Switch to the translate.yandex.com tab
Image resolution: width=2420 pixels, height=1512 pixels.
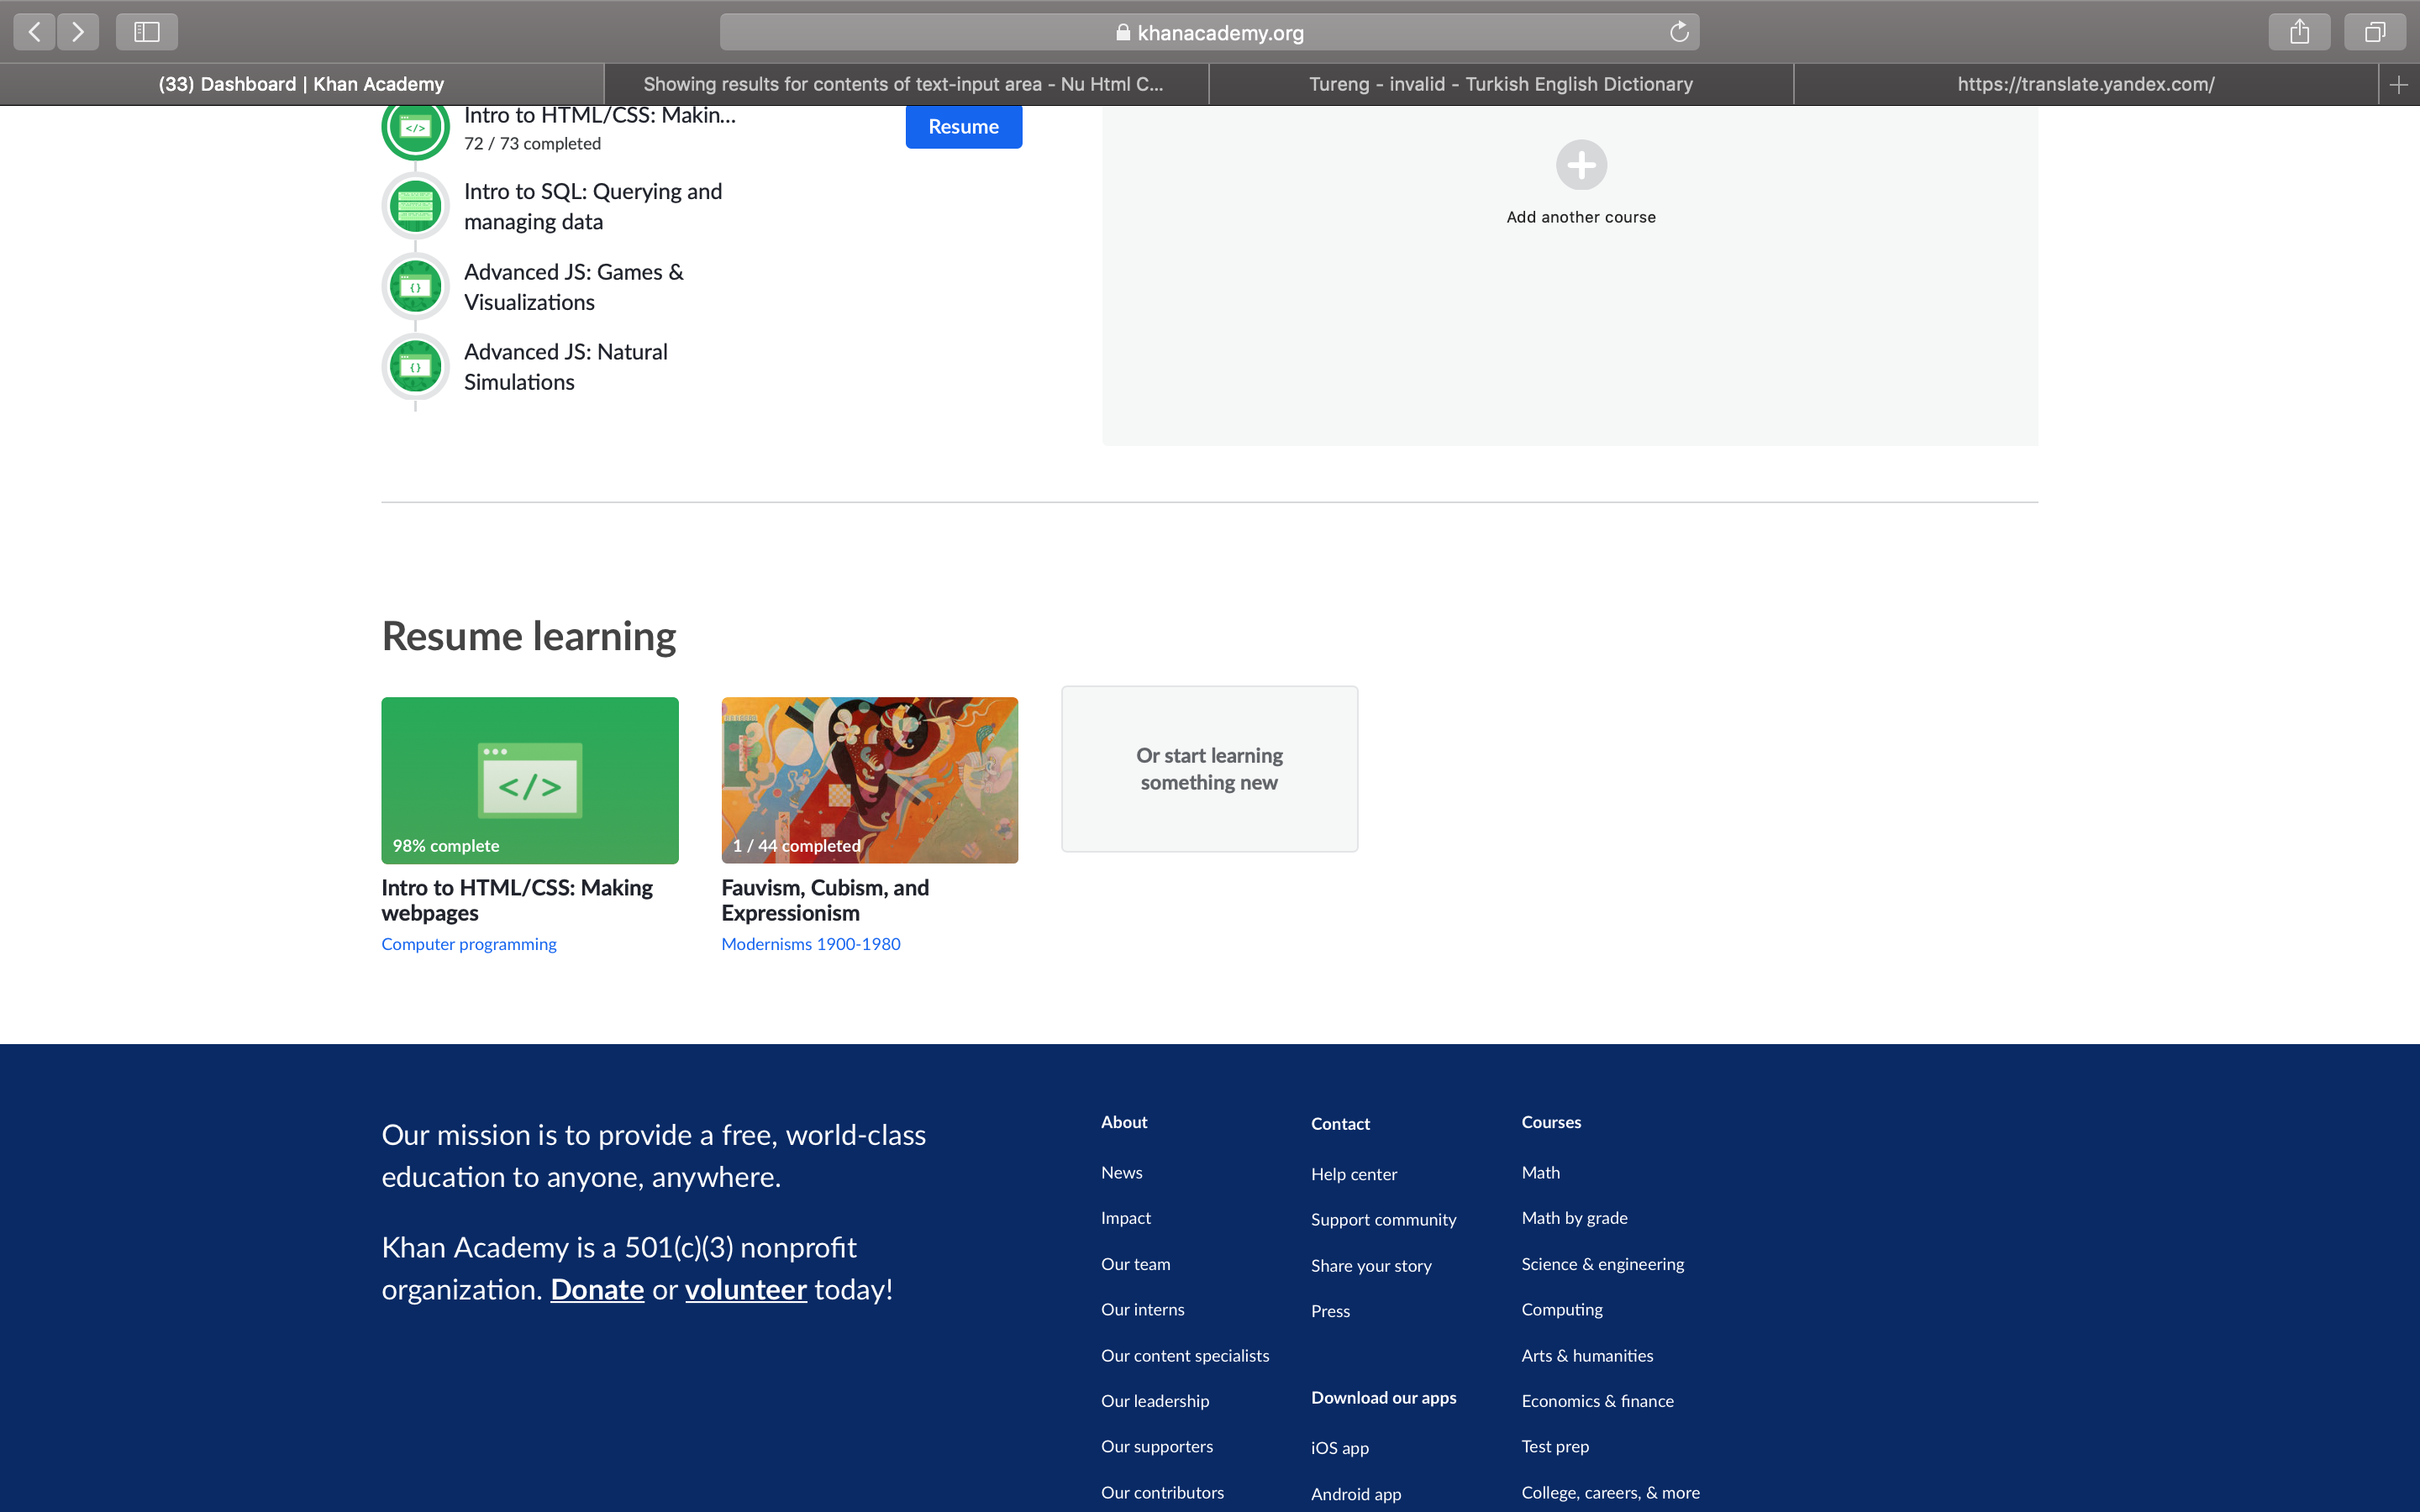2085,85
